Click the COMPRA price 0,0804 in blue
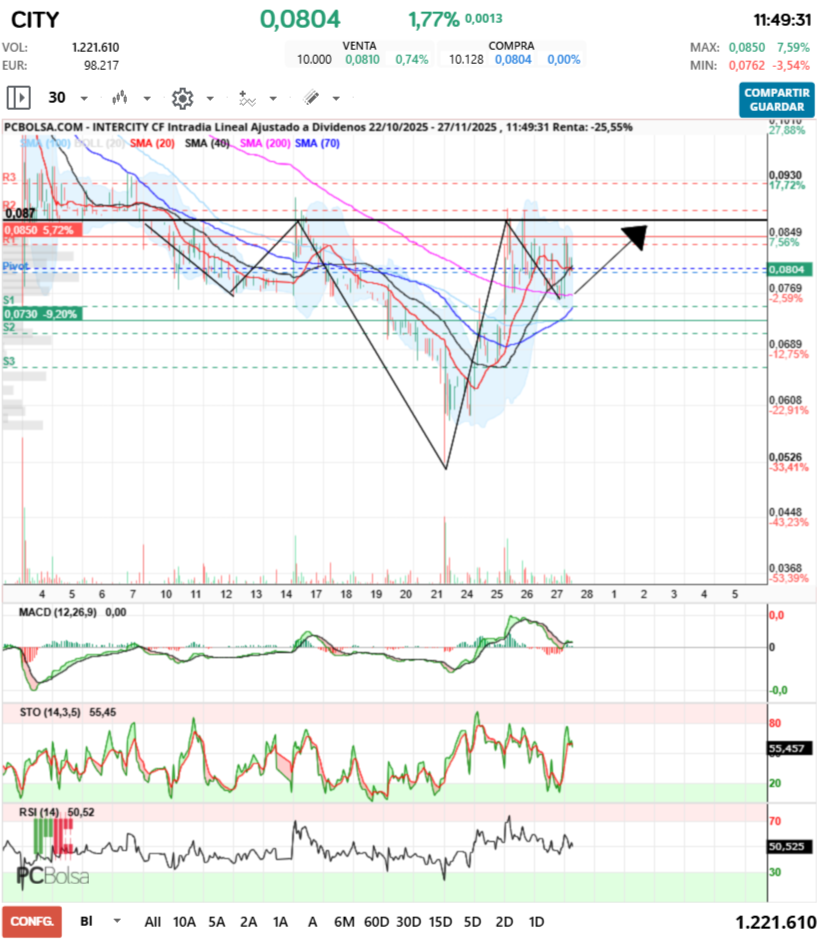The image size is (830, 943). coord(513,60)
